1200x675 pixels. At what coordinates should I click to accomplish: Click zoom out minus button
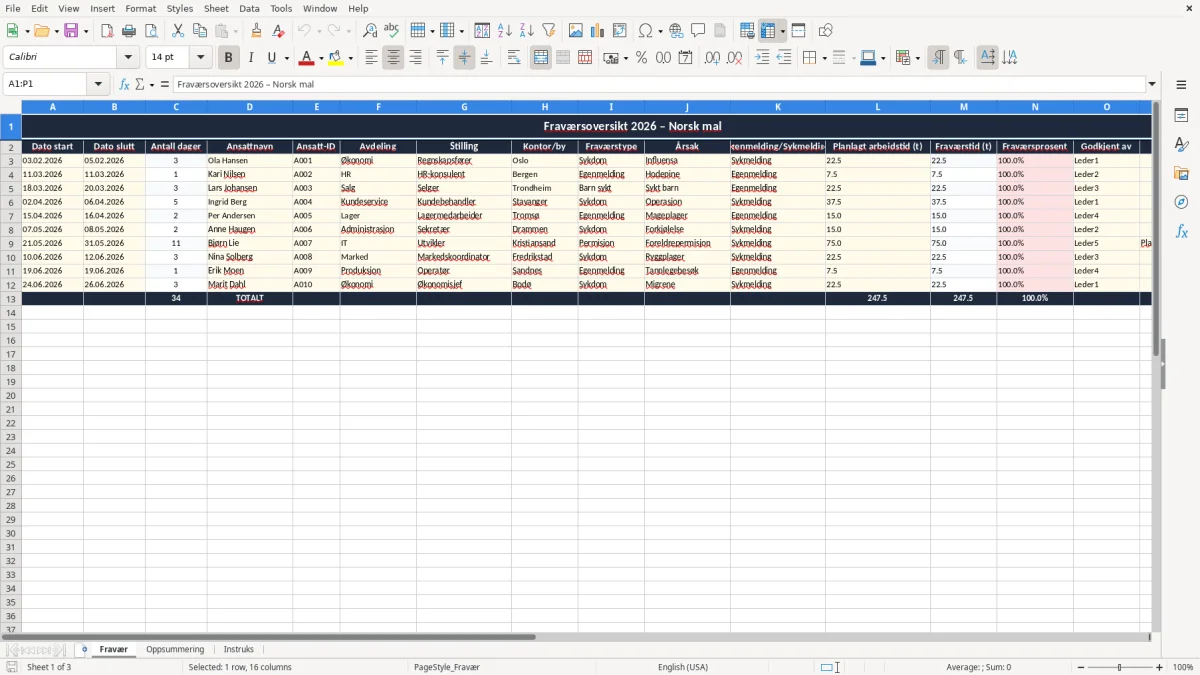[x=1080, y=667]
